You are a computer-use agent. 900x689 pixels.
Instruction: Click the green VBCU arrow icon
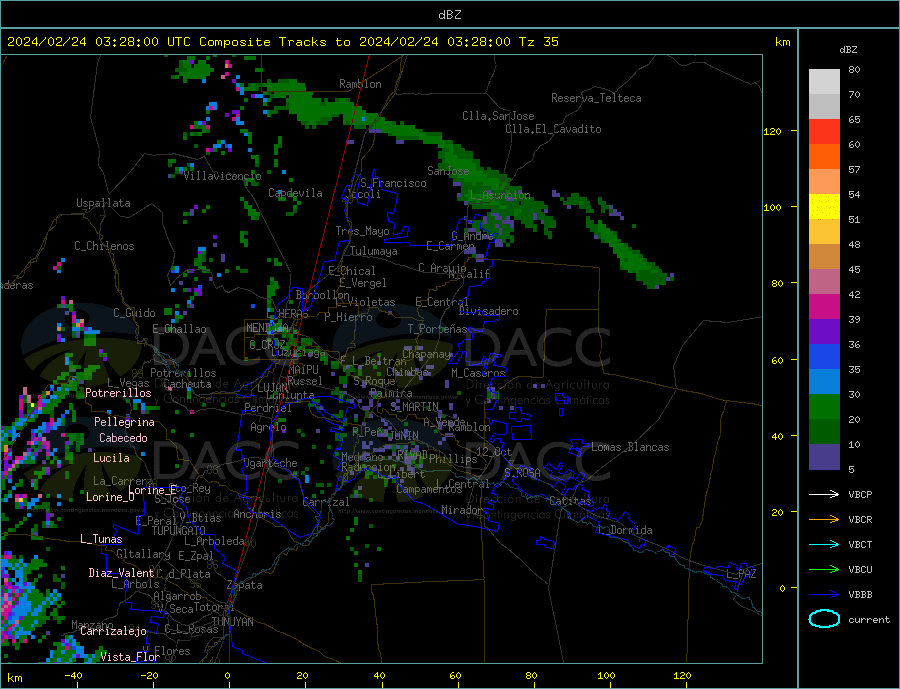[824, 570]
